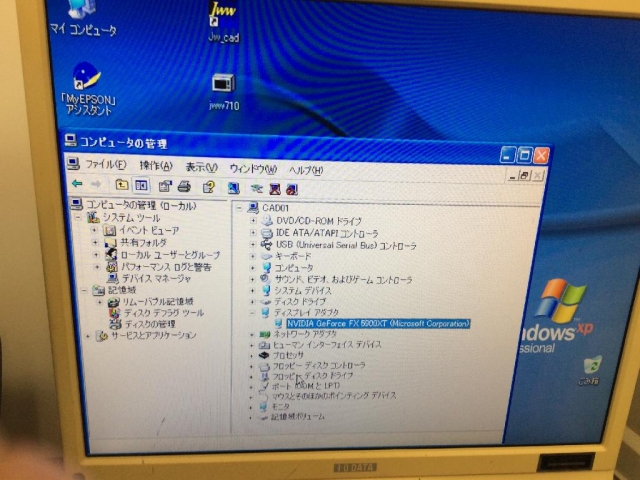640x480 pixels.
Task: Select 共有フォルダ in the tree
Action: pos(143,243)
